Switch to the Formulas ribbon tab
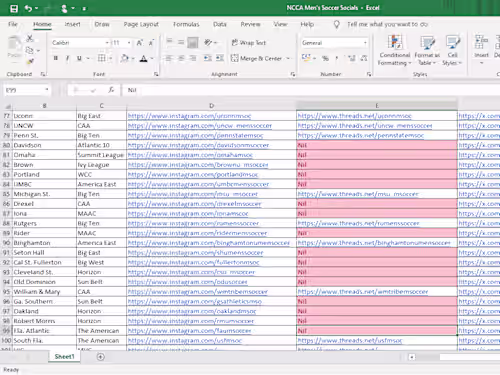 pos(186,24)
